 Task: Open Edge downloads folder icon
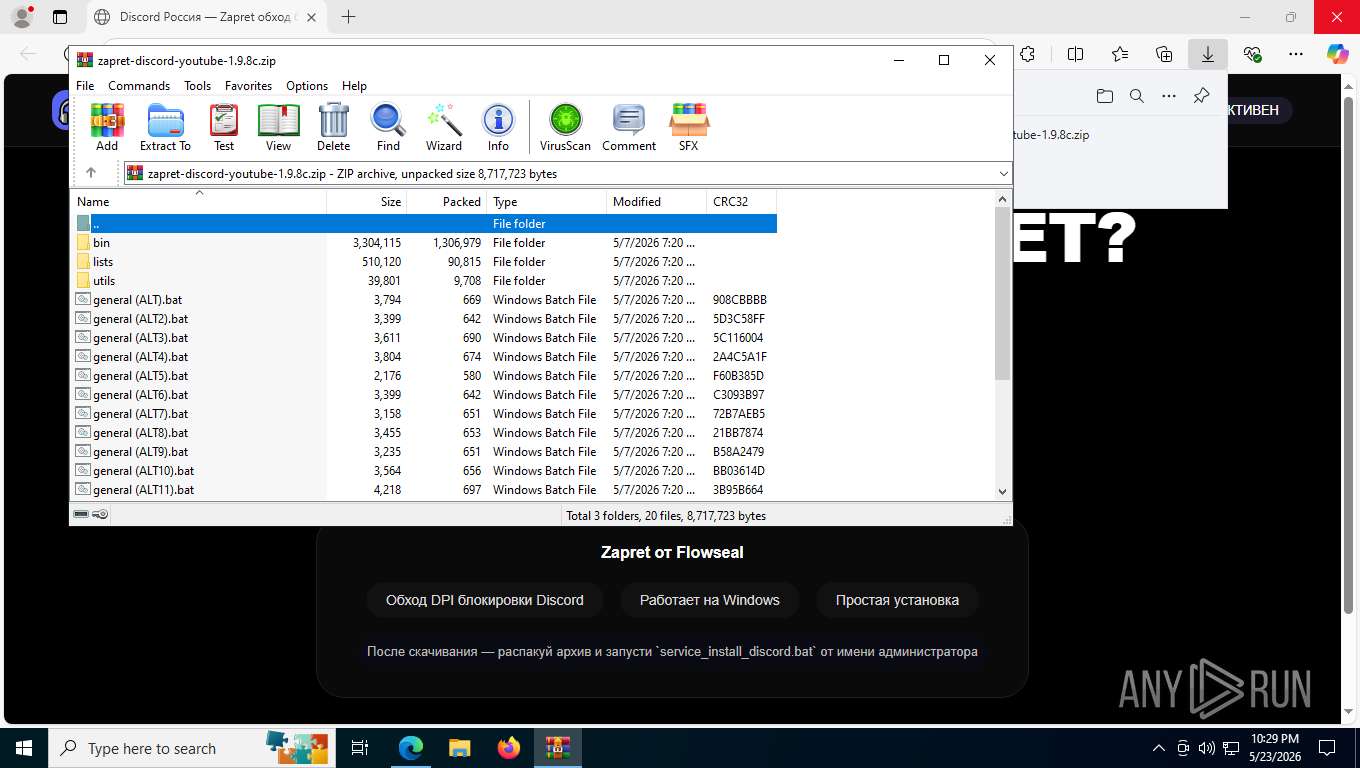click(1104, 96)
